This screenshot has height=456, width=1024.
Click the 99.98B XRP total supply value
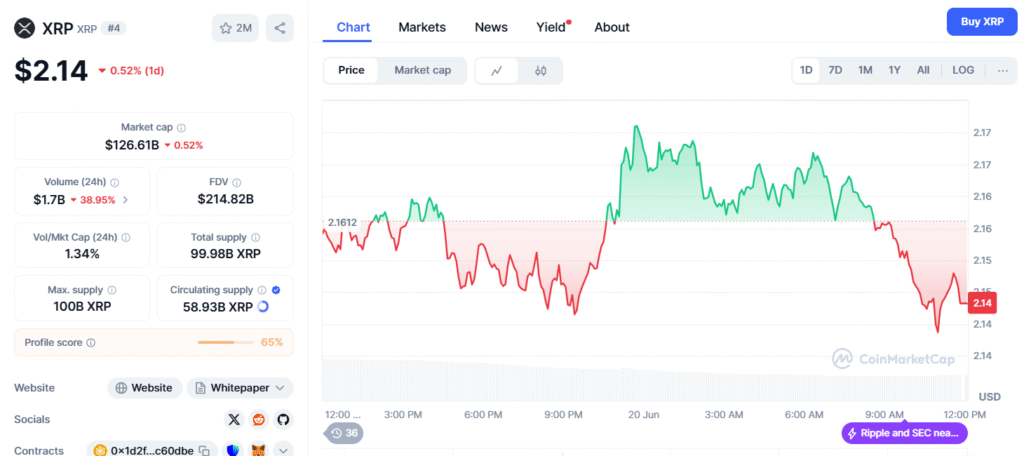coord(225,254)
